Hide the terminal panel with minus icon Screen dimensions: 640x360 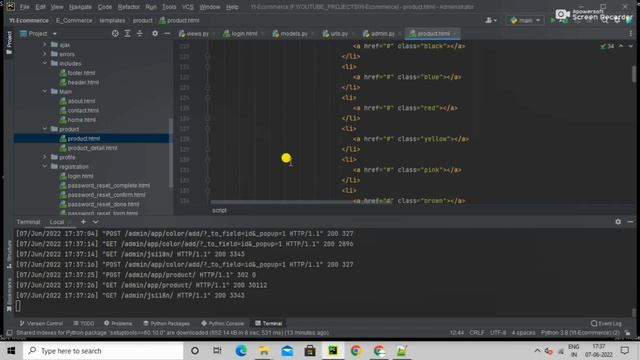[630, 222]
